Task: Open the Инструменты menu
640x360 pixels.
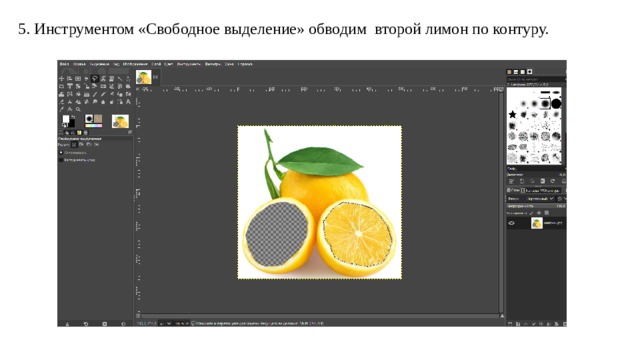Action: click(x=189, y=64)
